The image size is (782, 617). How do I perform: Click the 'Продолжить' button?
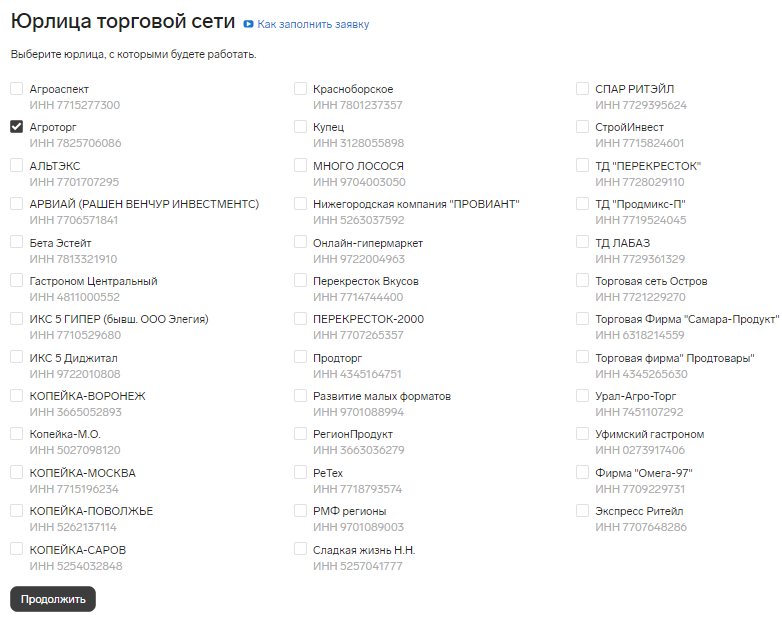click(53, 599)
